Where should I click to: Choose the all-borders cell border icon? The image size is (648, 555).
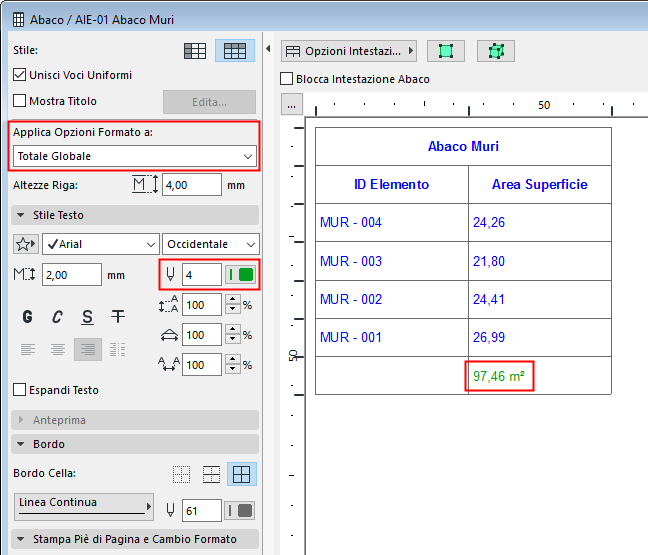coord(241,474)
